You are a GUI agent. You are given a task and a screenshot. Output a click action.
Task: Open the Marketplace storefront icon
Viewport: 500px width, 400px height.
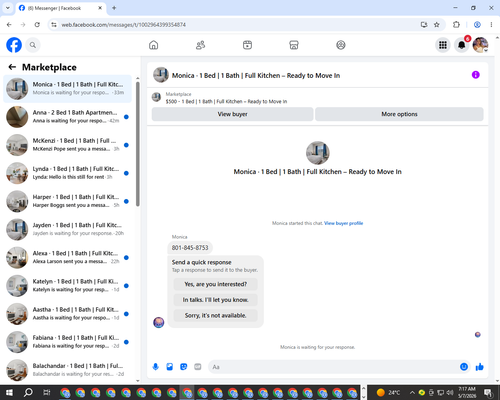[x=294, y=45]
